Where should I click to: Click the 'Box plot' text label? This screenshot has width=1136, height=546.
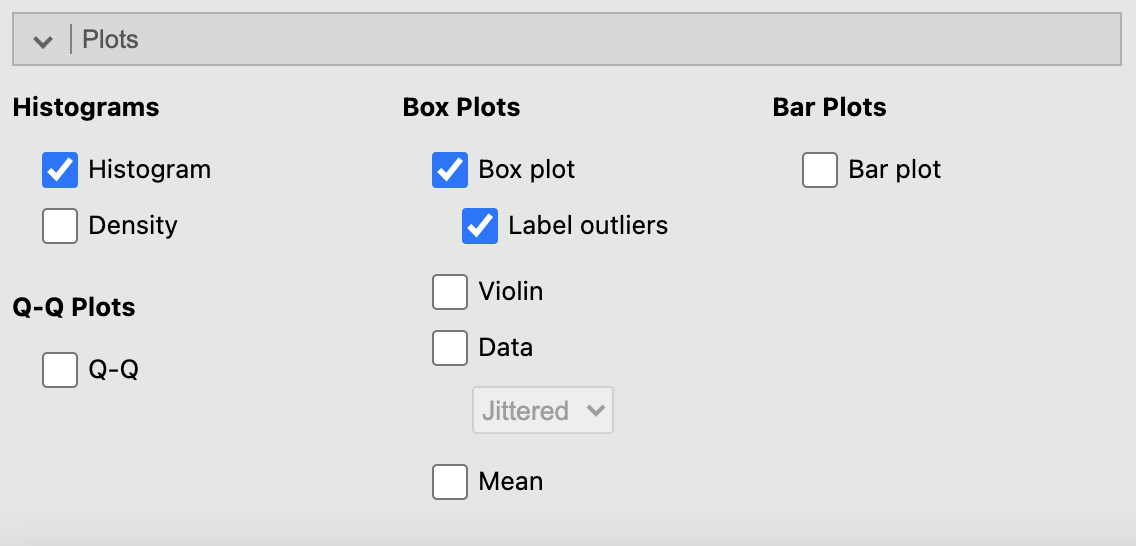tap(527, 170)
